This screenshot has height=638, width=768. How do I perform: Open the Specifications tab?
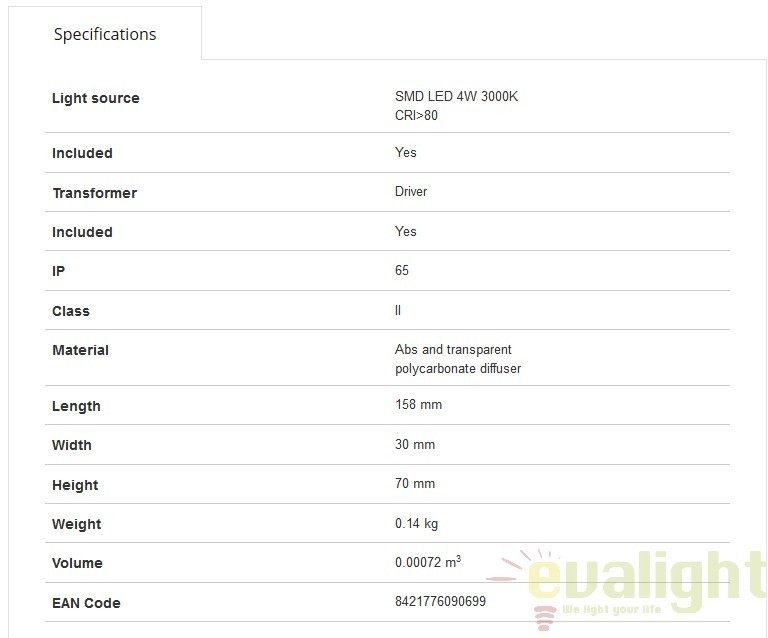(105, 34)
